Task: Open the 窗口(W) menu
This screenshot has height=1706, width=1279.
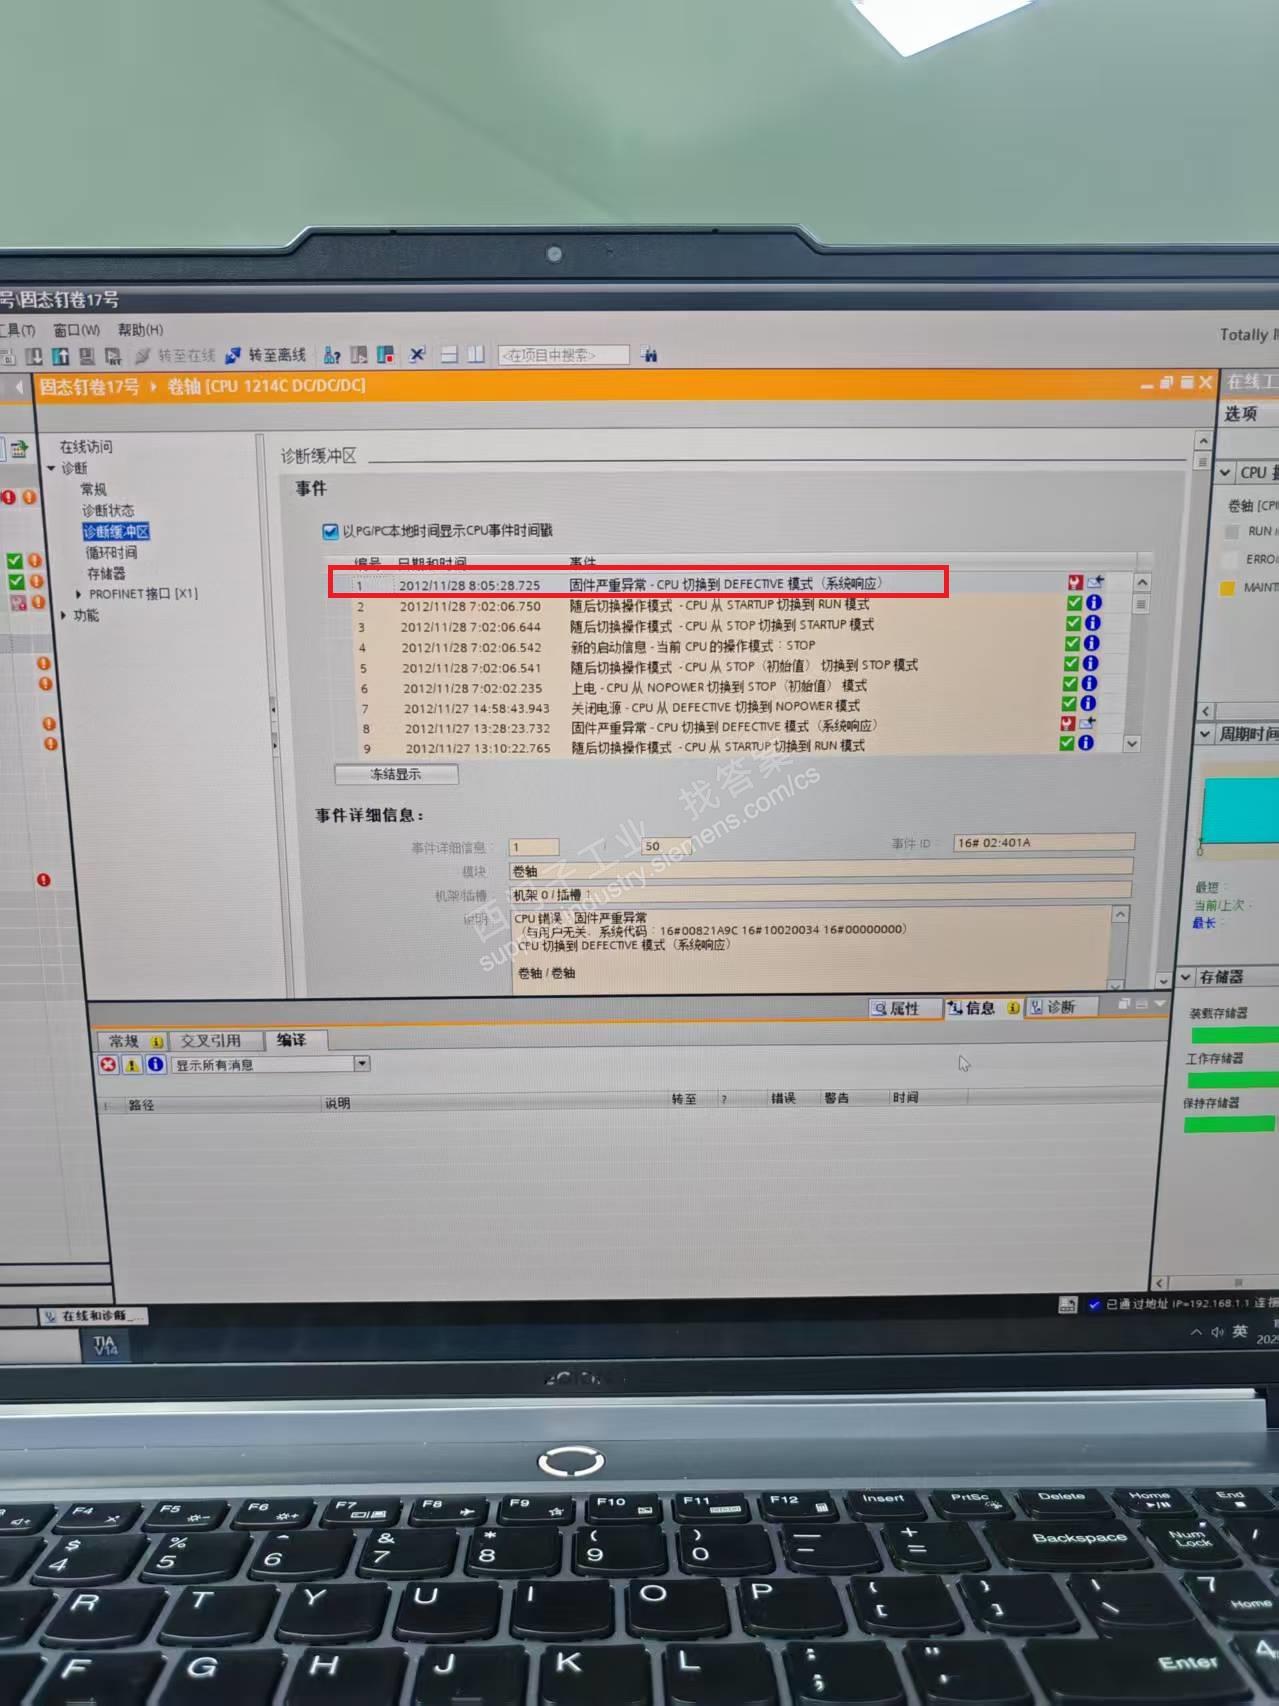Action: 76,330
